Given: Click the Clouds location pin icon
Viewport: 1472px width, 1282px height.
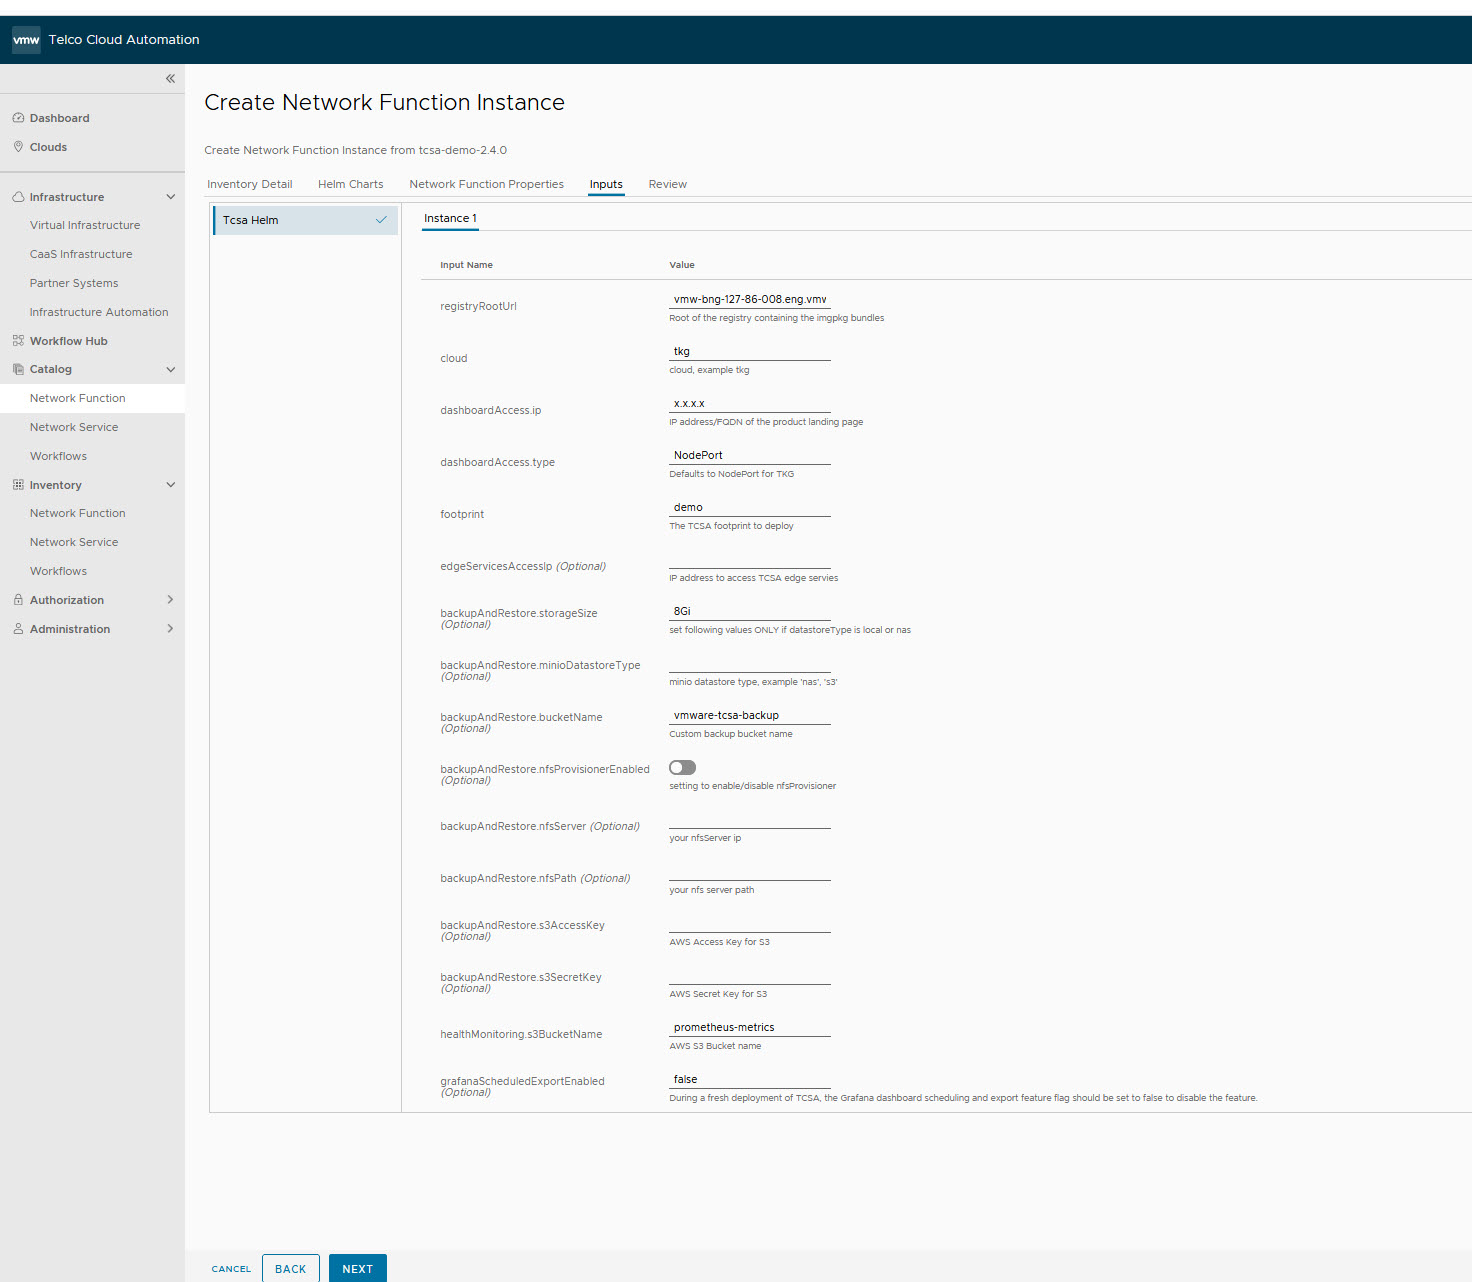Looking at the screenshot, I should pos(18,147).
